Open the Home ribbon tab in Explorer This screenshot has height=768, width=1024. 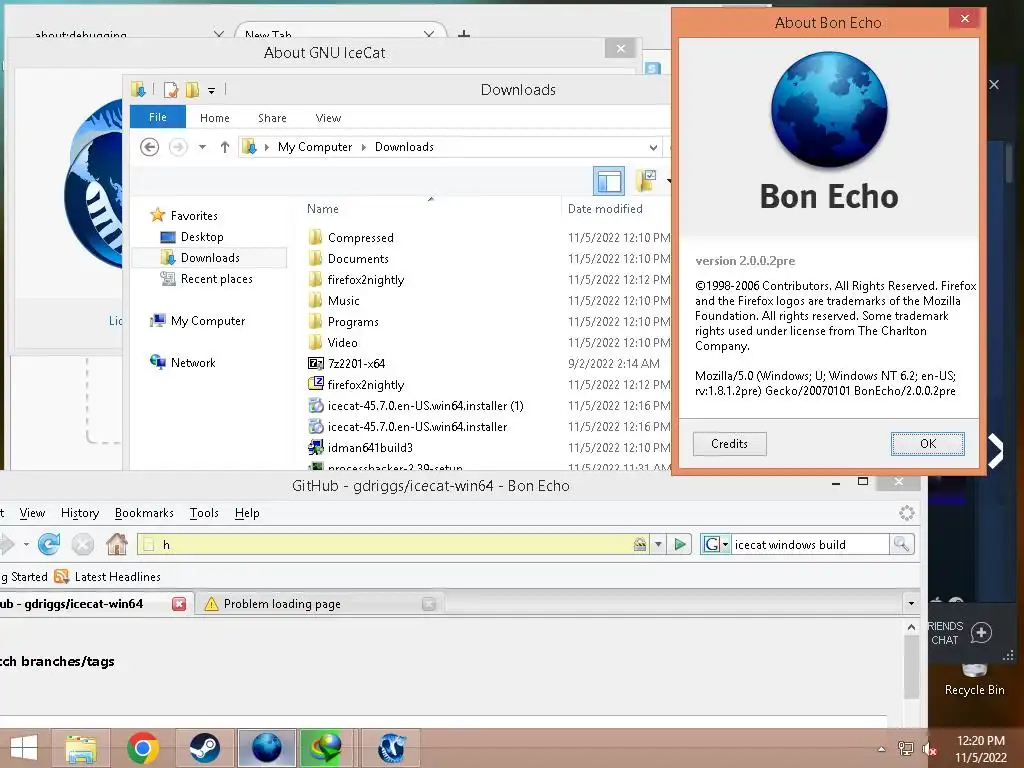215,118
